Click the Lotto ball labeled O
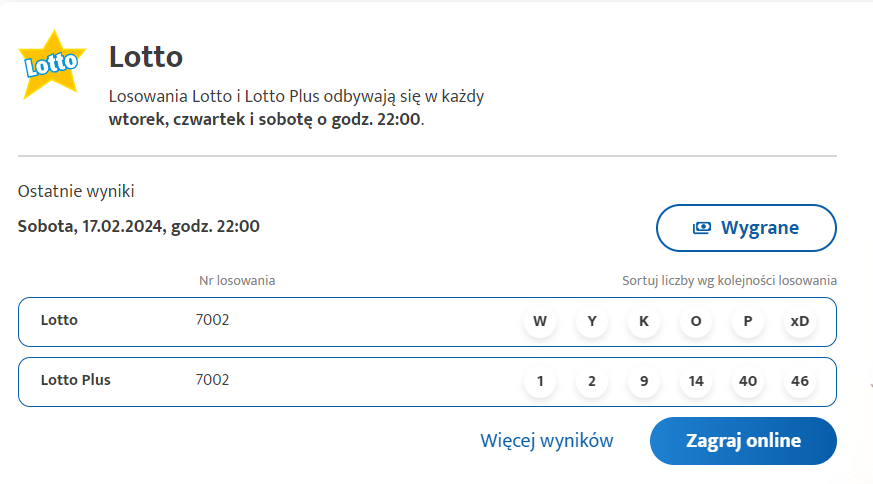 pyautogui.click(x=696, y=322)
